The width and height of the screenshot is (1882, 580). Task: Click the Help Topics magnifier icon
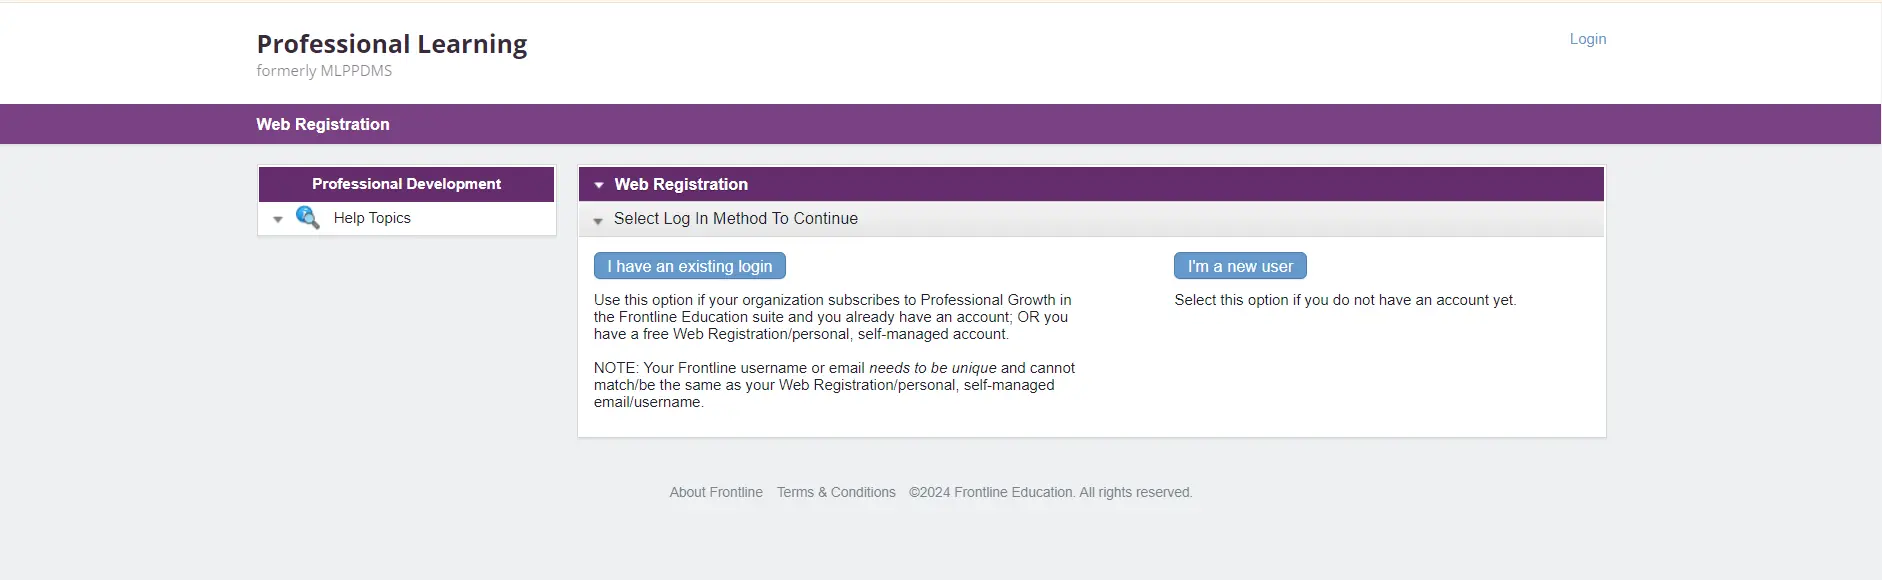click(x=307, y=218)
